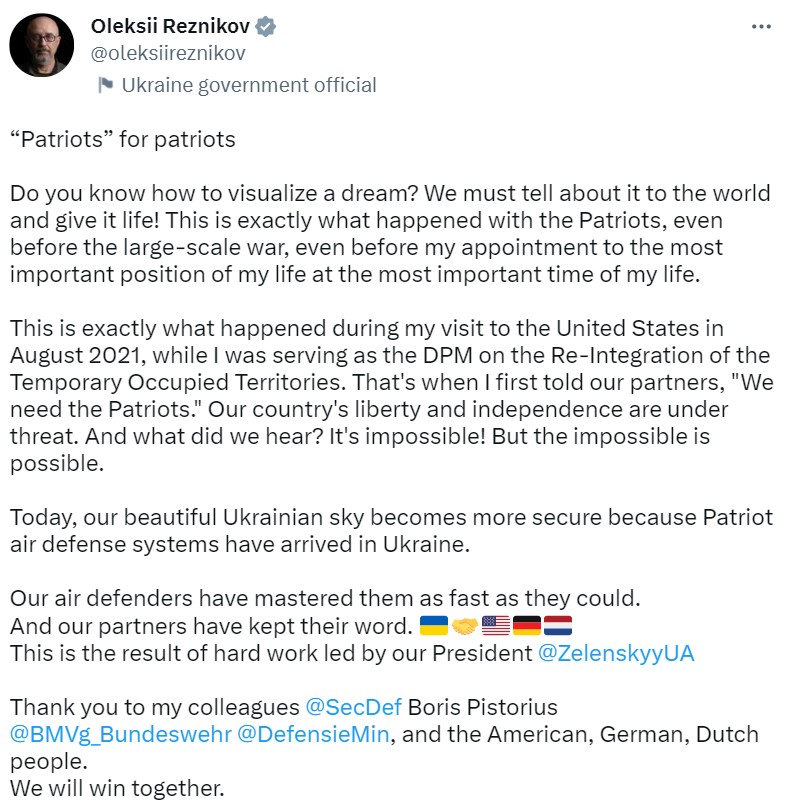Click the handshake emoji
This screenshot has width=789, height=802.
[x=464, y=627]
